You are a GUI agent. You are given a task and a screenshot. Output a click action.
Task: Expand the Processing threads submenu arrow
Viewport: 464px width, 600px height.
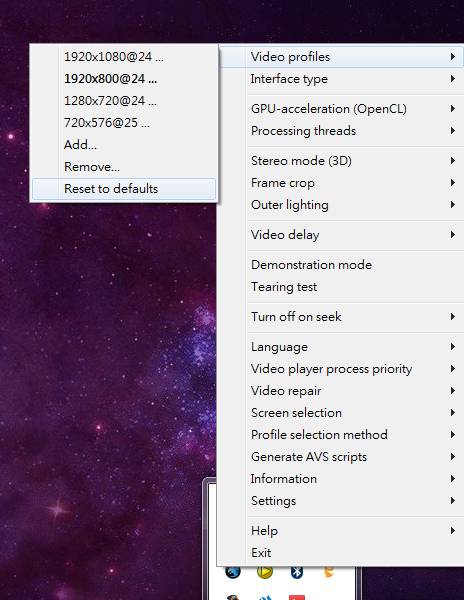453,131
